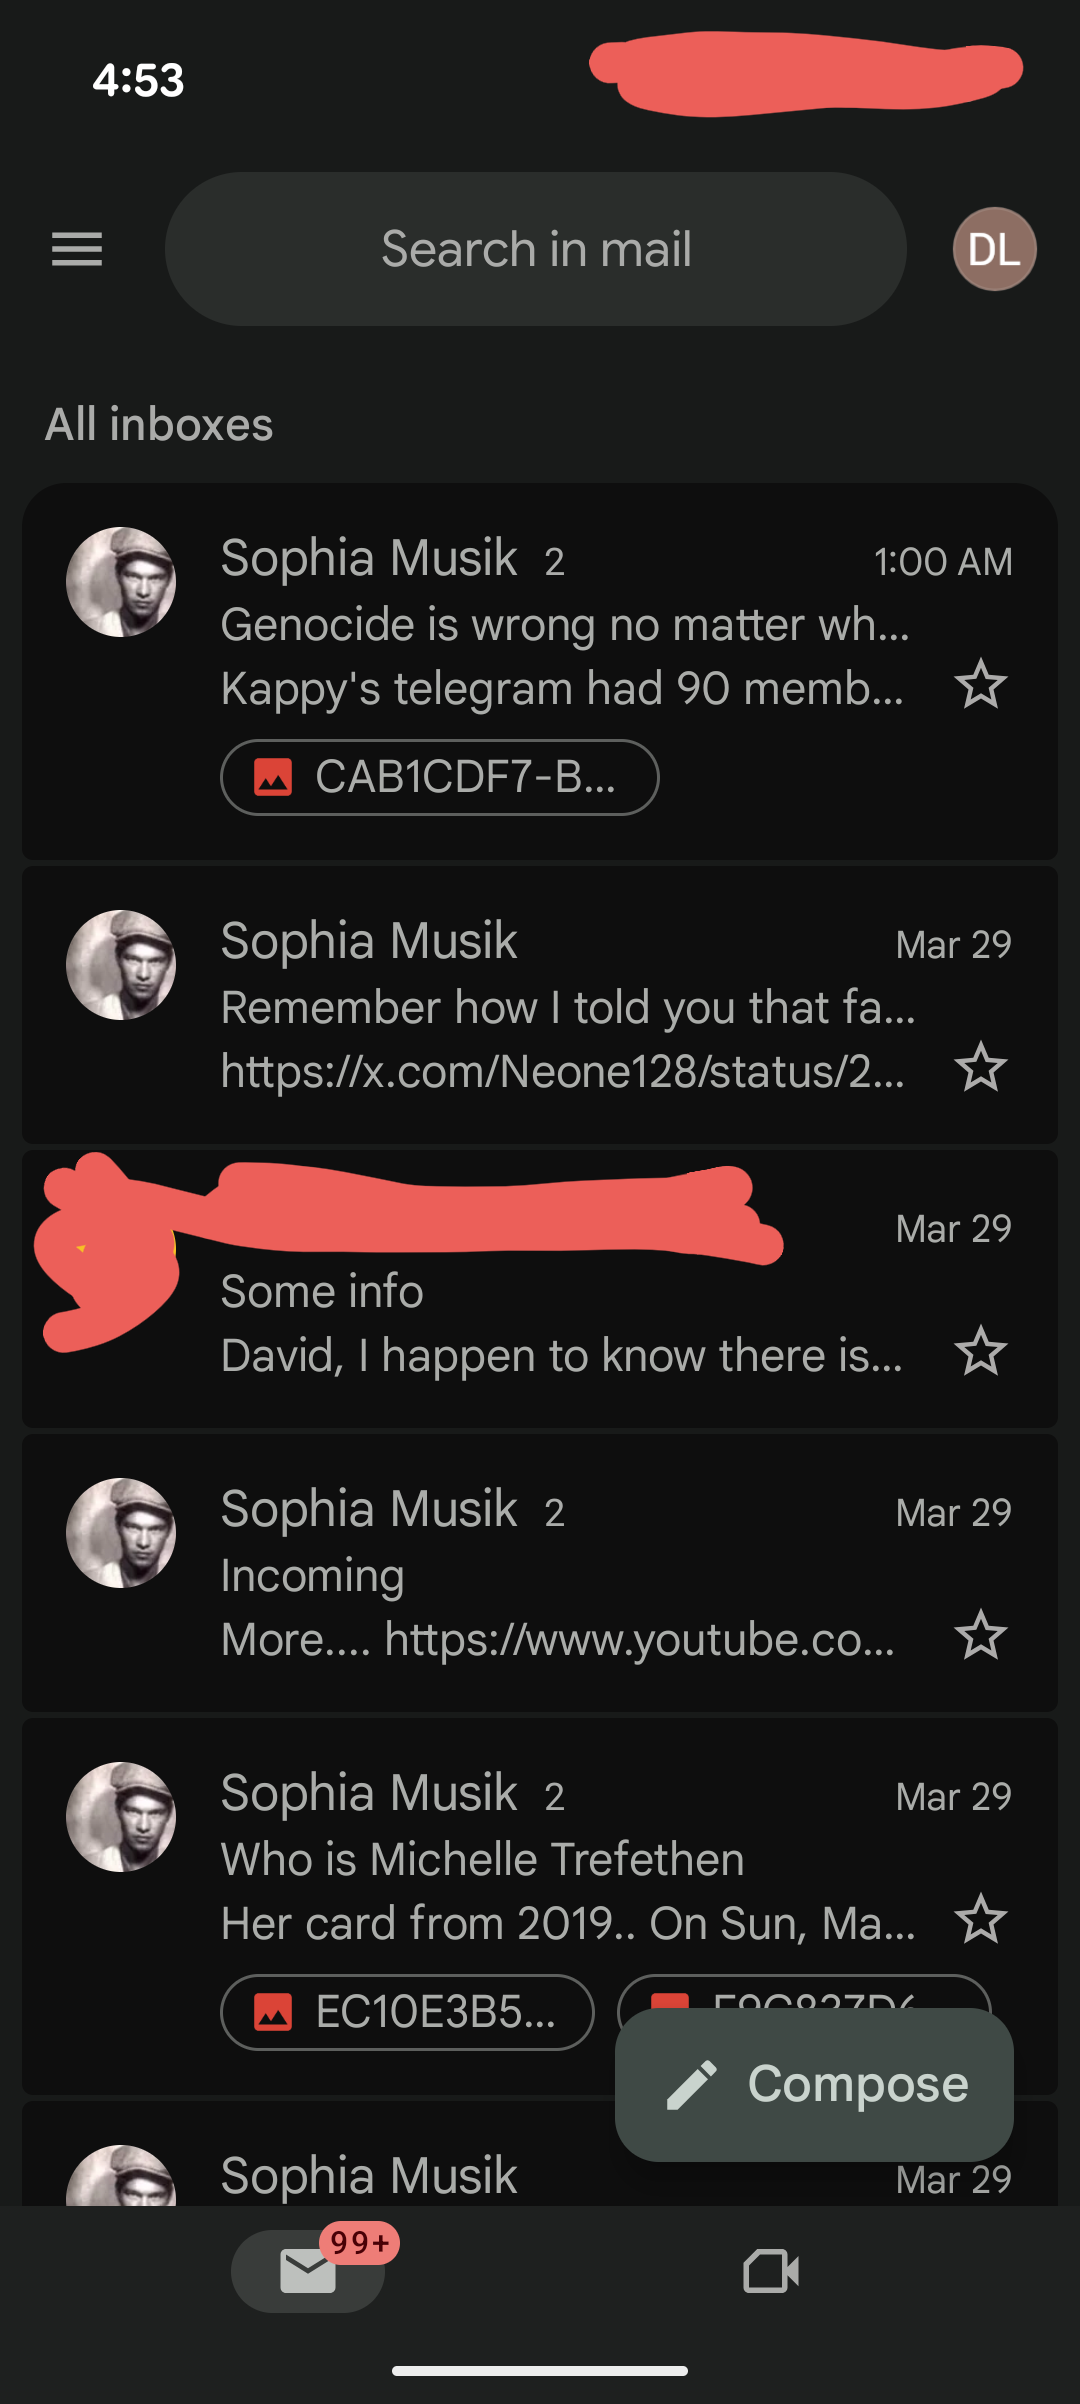Open the CAB1CDF7 image attachment

pos(439,777)
